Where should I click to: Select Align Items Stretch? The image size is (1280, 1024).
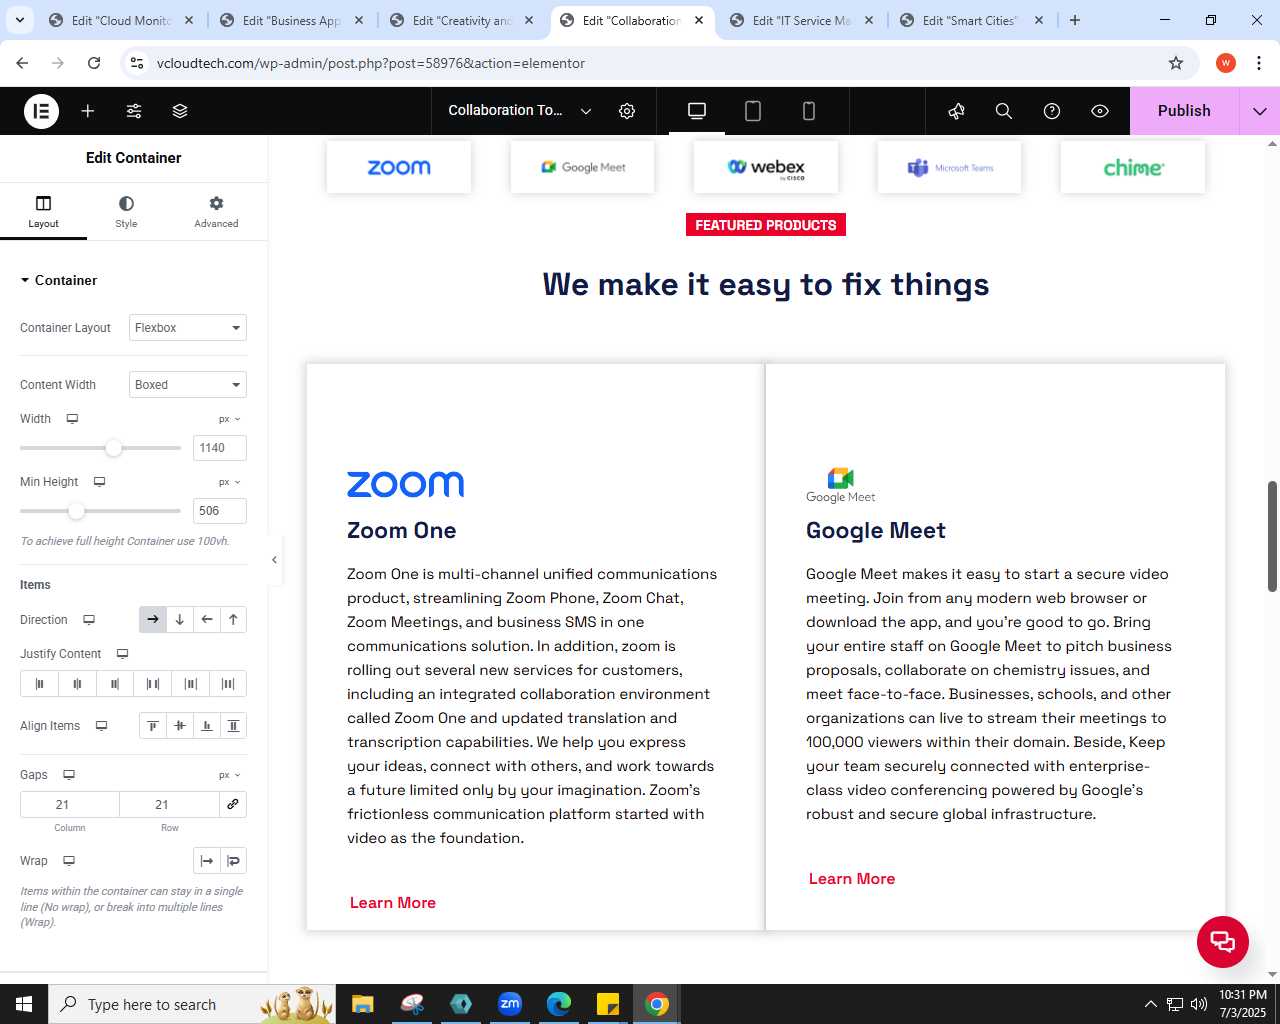[x=233, y=726]
